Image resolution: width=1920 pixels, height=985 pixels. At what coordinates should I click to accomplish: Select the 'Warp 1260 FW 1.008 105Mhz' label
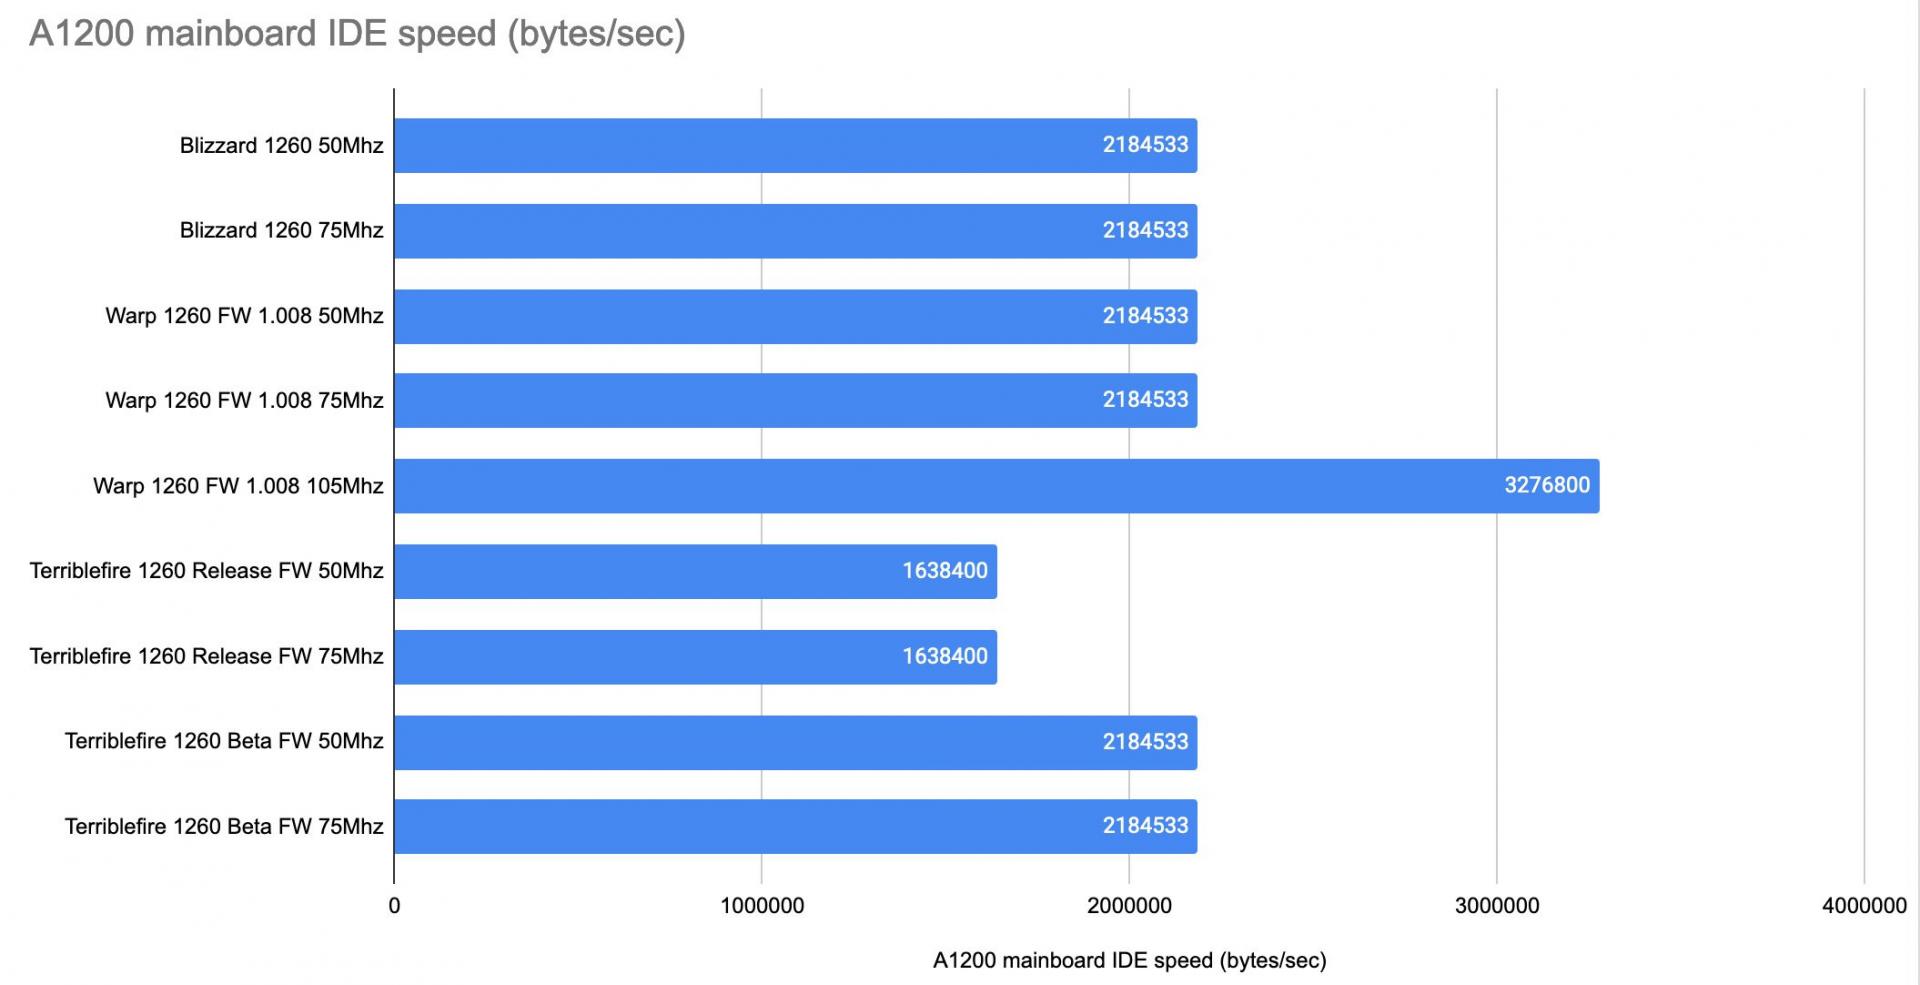(239, 486)
